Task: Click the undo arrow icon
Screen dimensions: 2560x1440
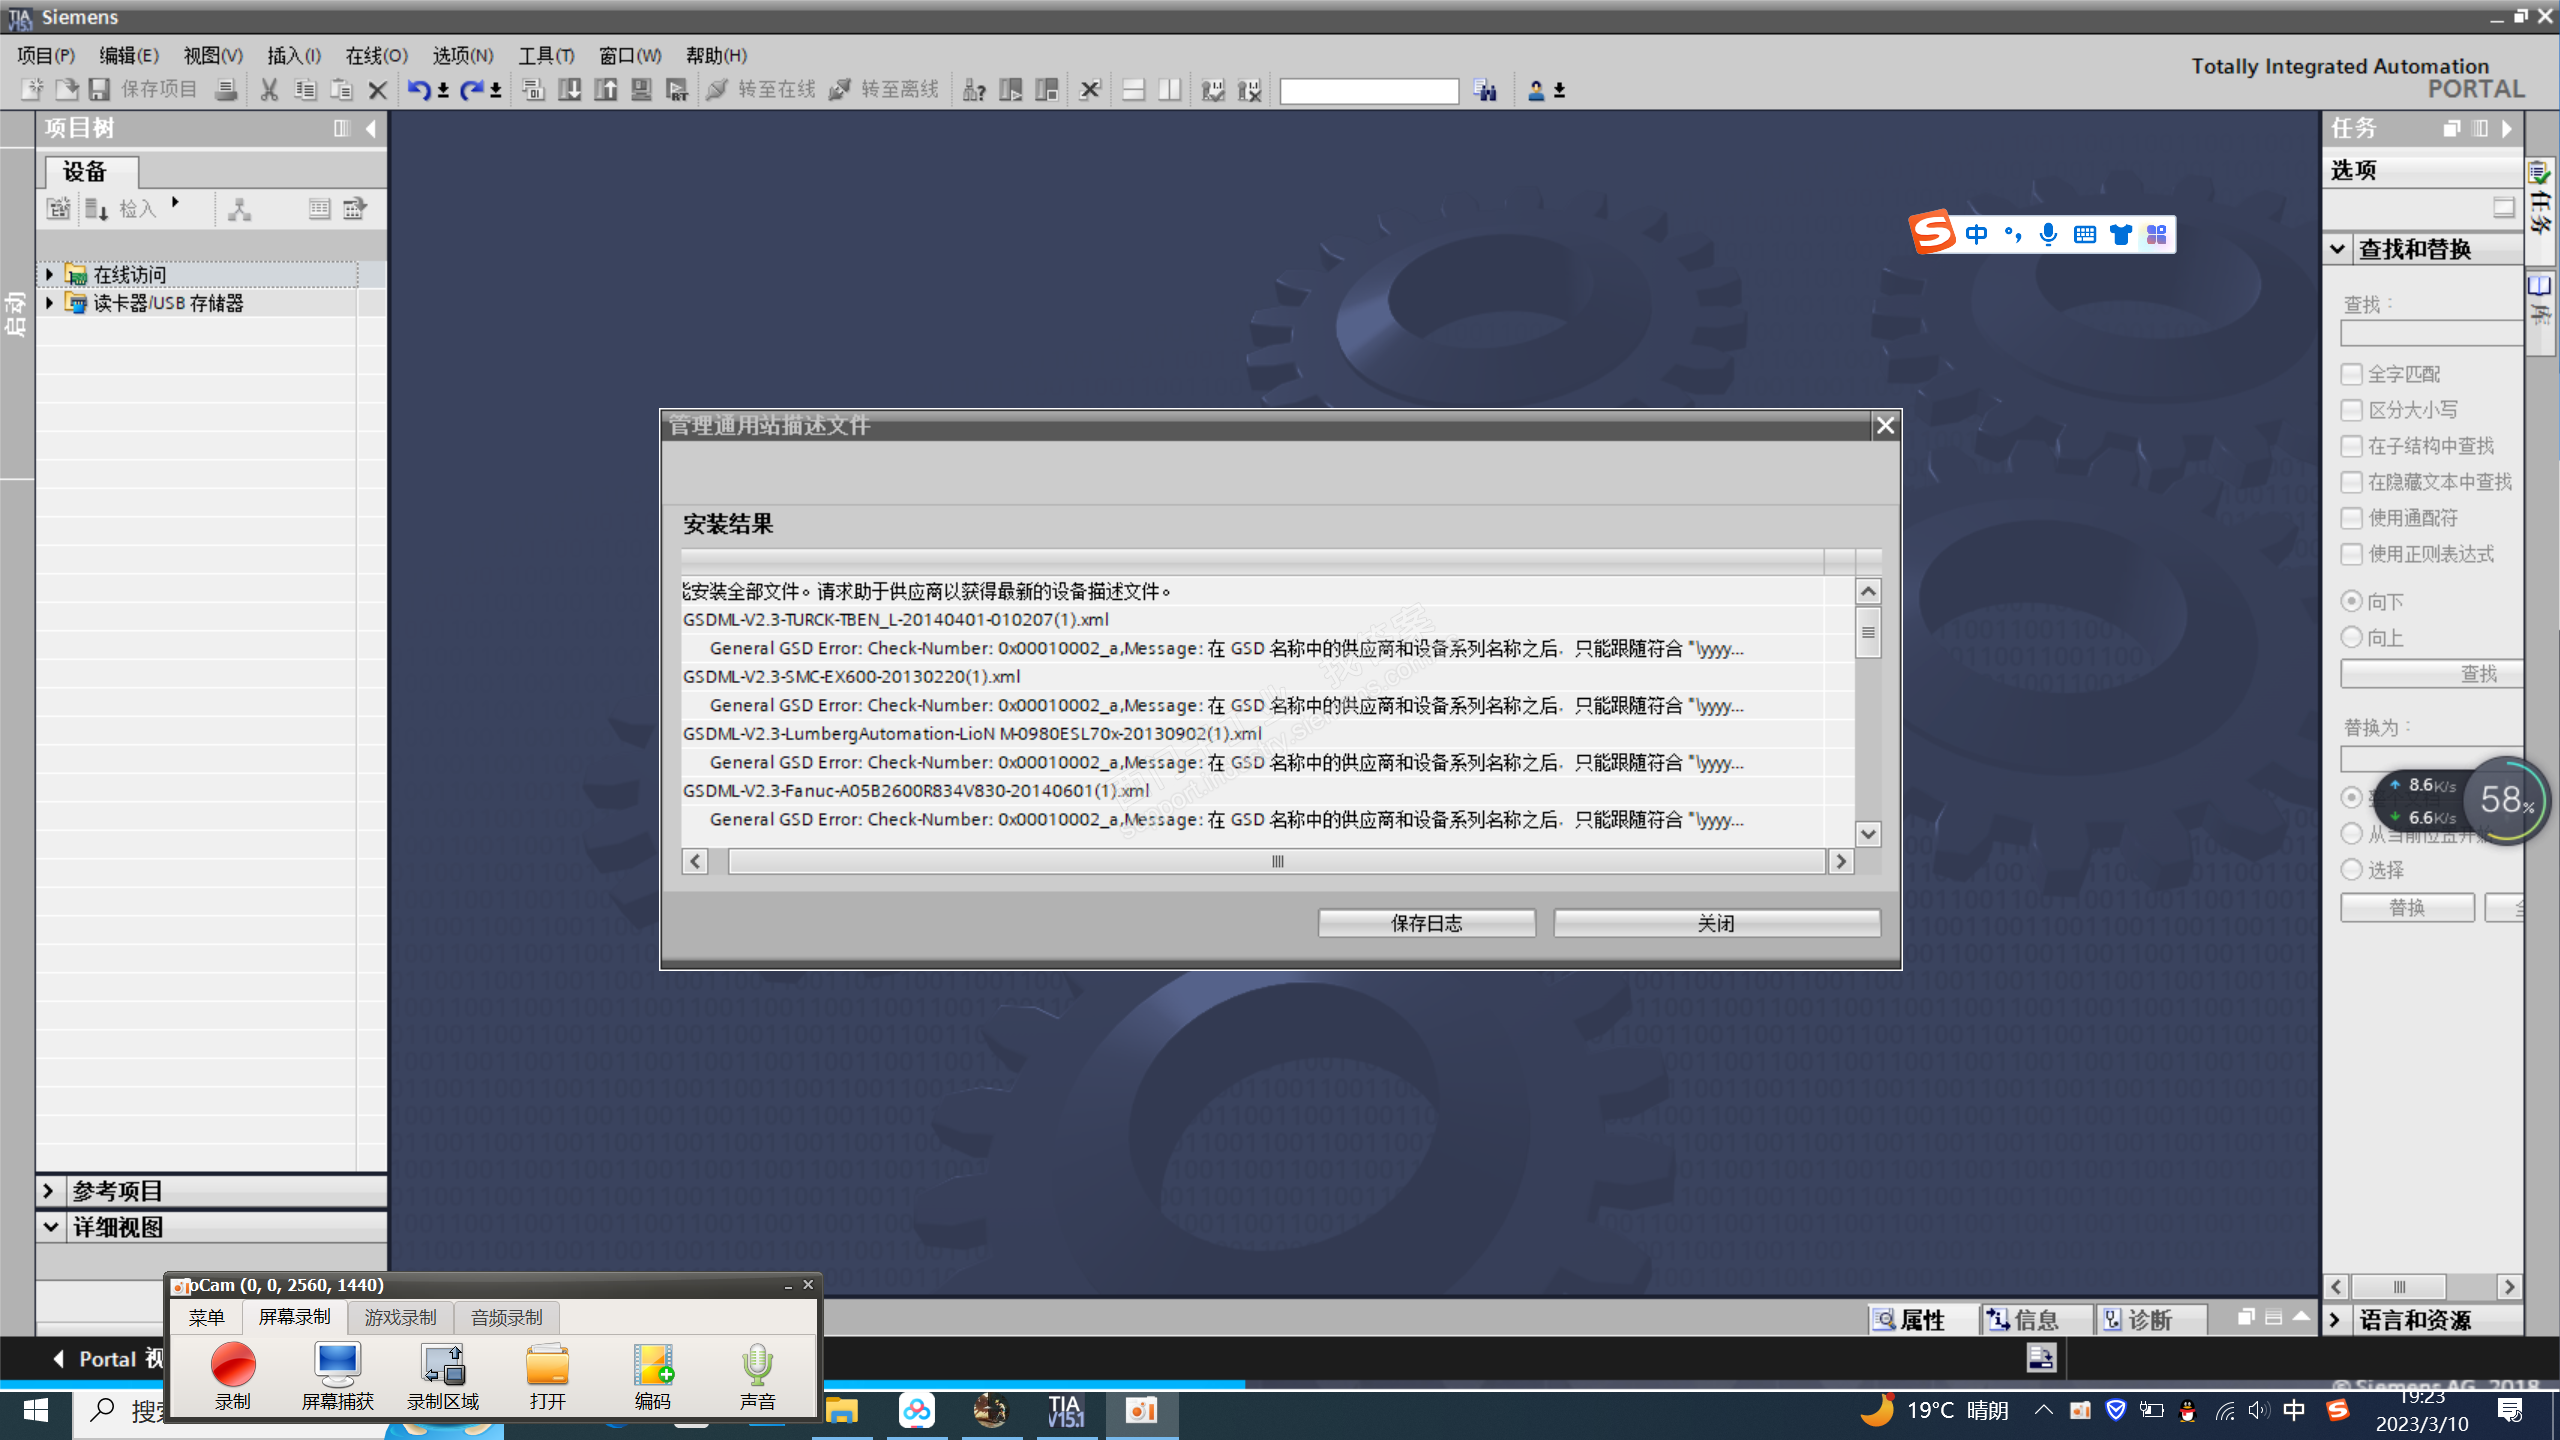Action: point(418,90)
